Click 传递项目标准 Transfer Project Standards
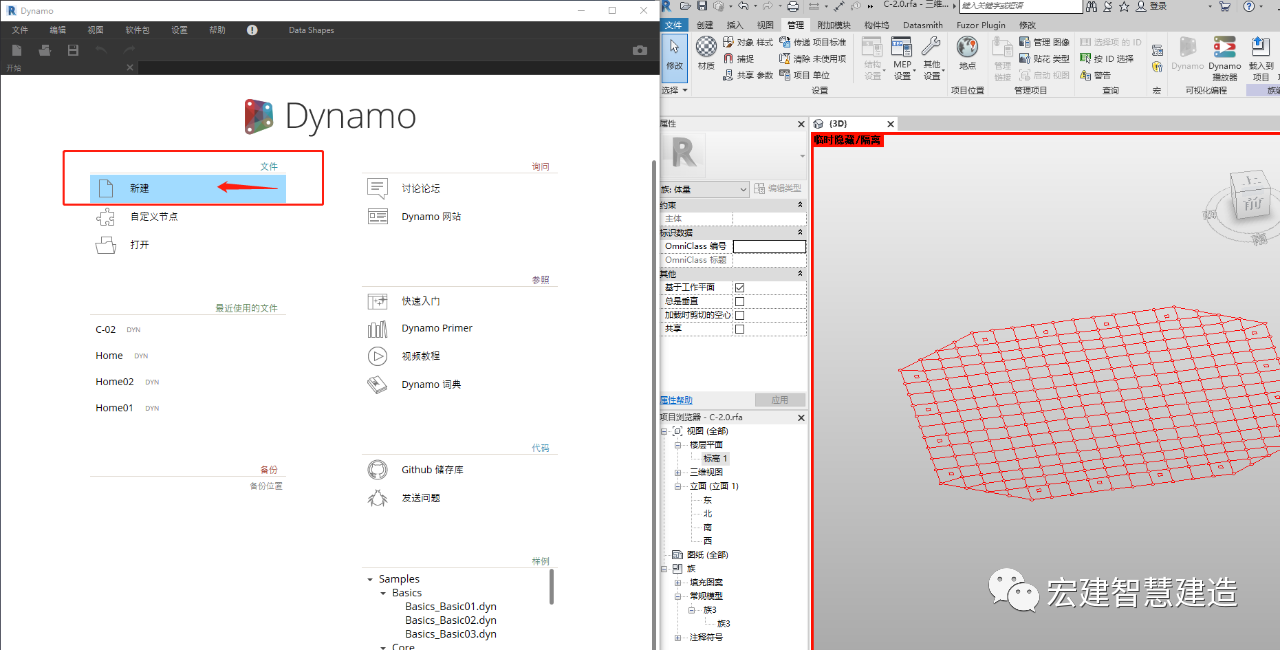The image size is (1280, 650). coord(812,42)
